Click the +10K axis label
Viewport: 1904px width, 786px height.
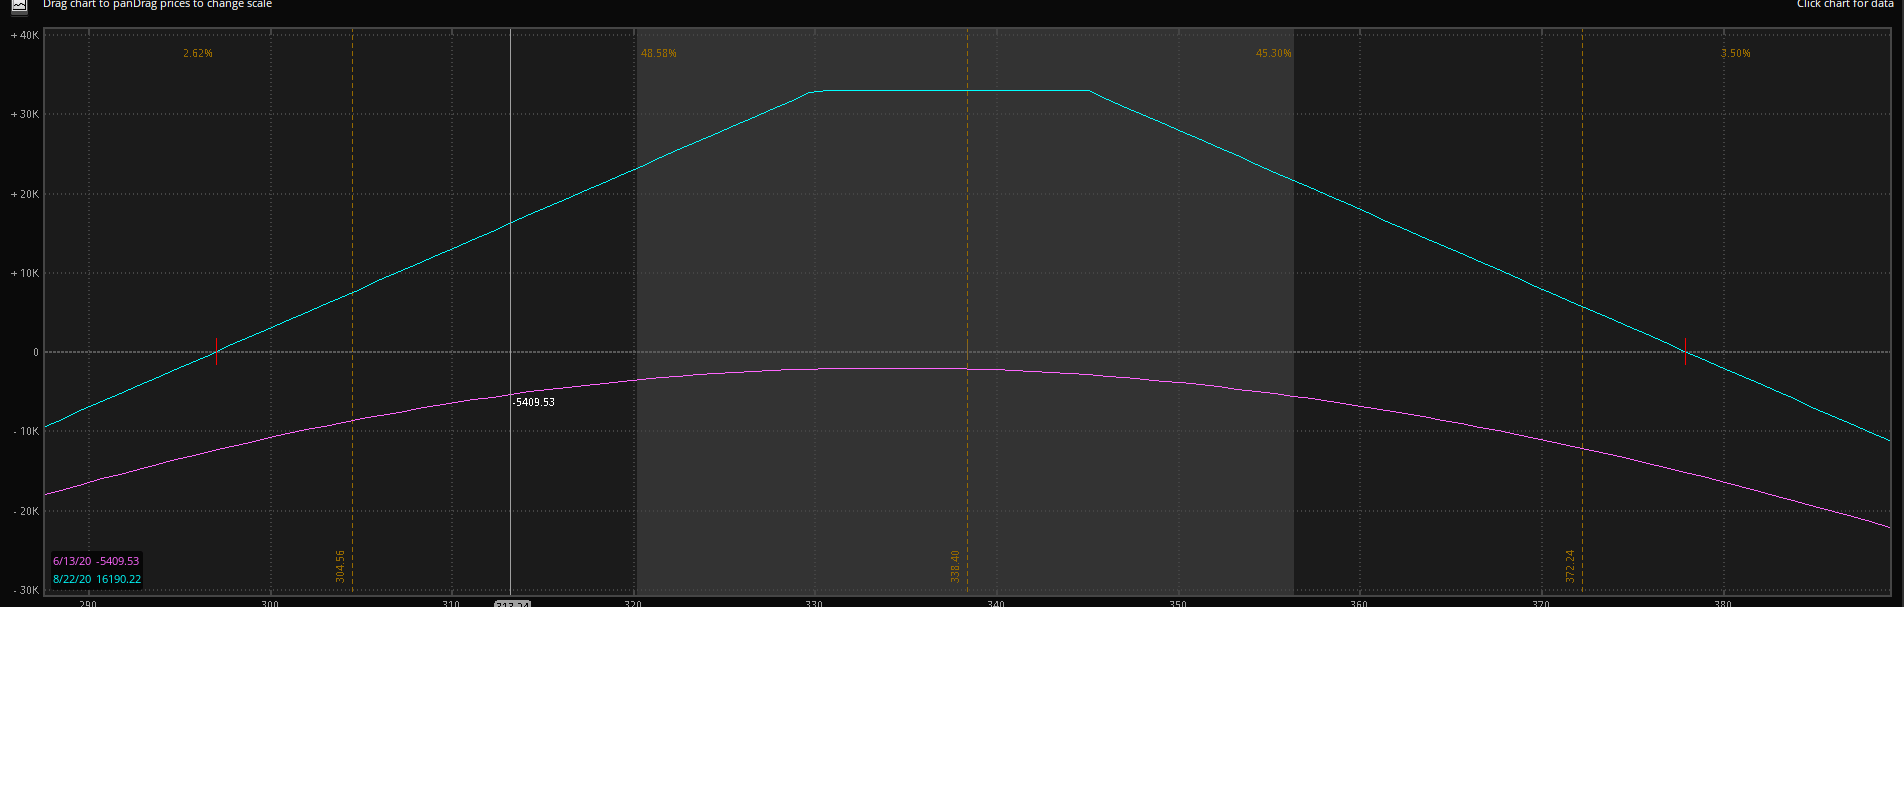pos(25,273)
